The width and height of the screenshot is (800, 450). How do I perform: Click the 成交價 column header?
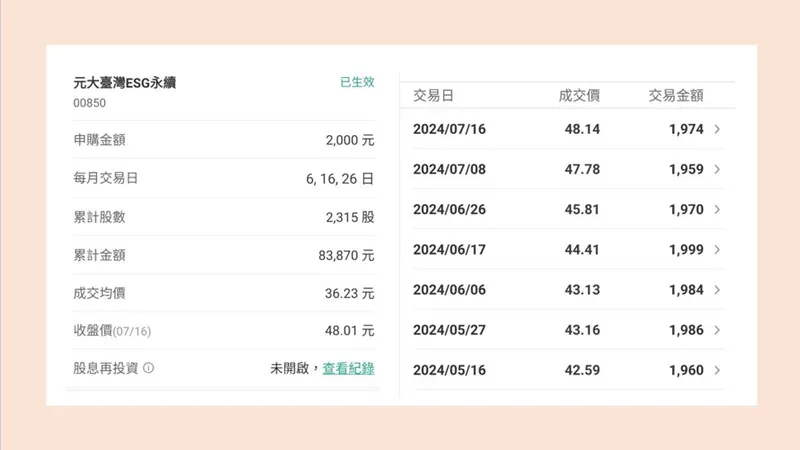[578, 96]
